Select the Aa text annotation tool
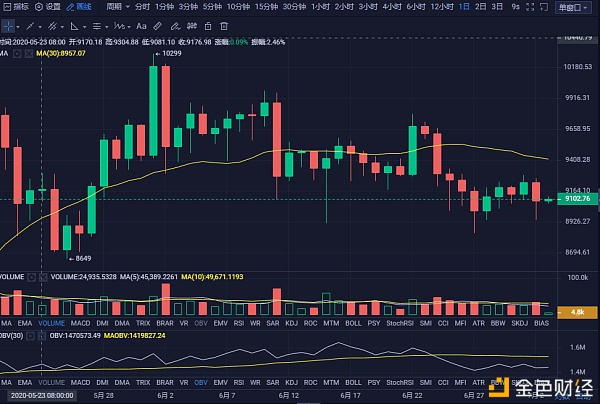 coord(141,26)
